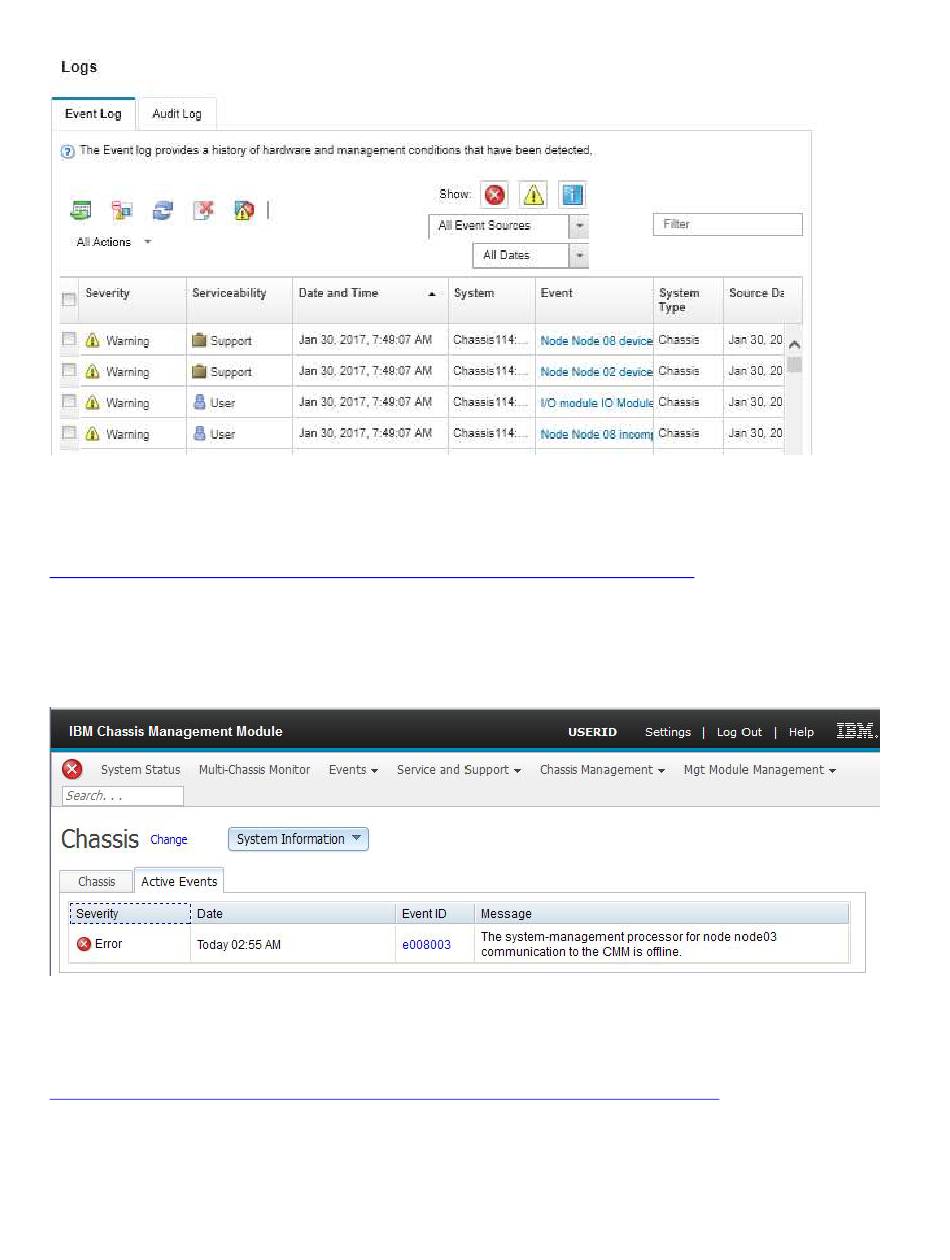The image size is (950, 1260).
Task: Click the Change link next to Chassis
Action: 168,840
